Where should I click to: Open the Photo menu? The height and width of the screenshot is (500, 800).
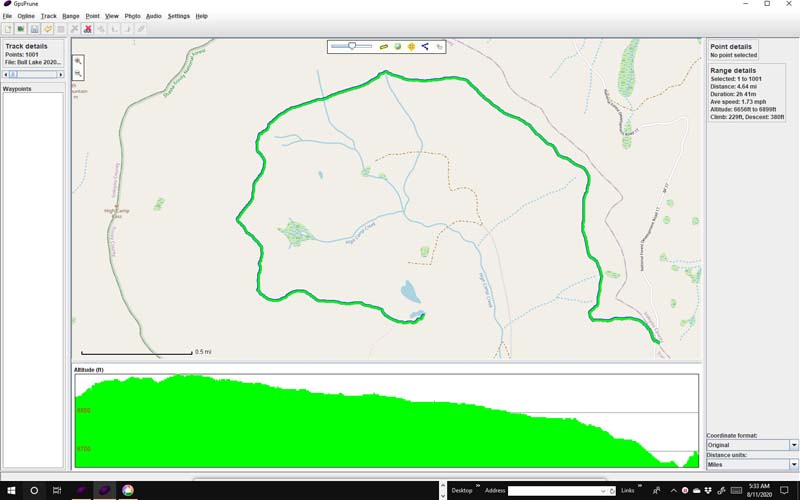click(x=132, y=16)
